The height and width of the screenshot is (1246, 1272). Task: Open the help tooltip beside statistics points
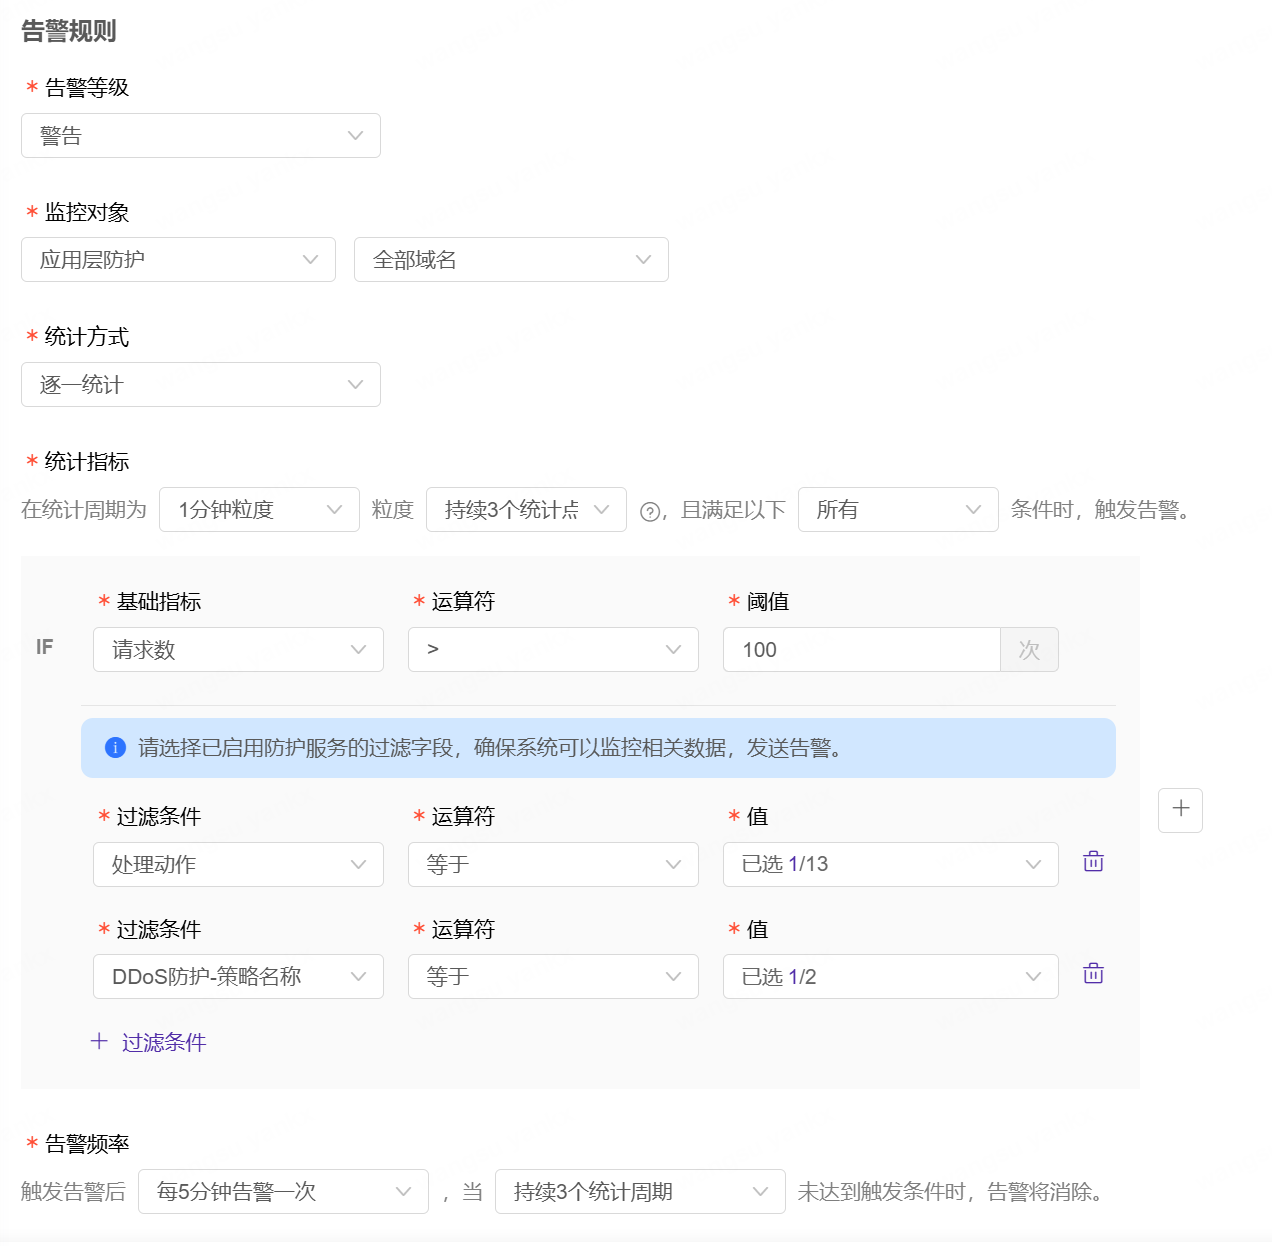tap(649, 510)
